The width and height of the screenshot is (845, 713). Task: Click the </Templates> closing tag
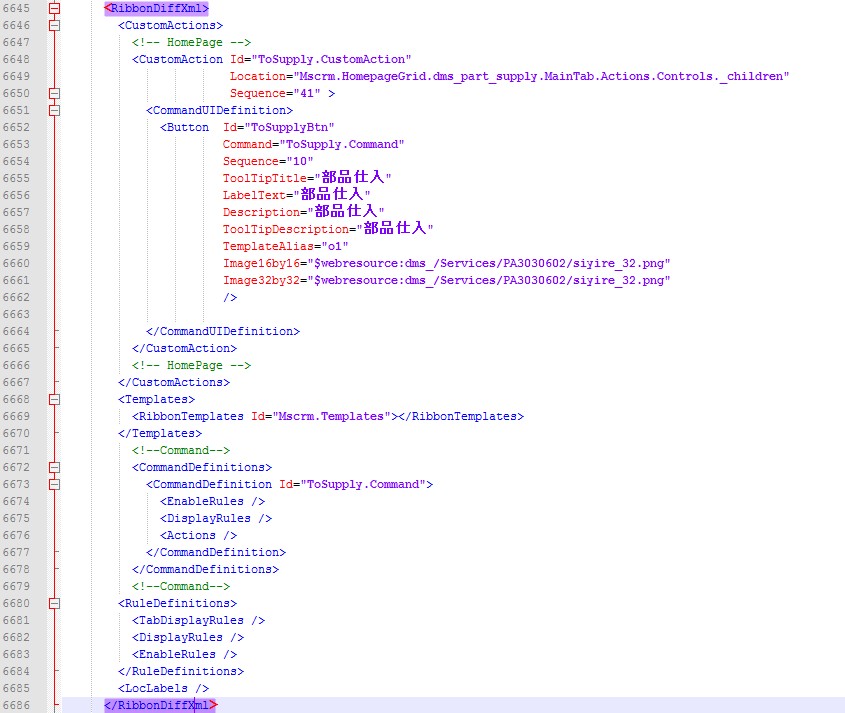point(160,433)
